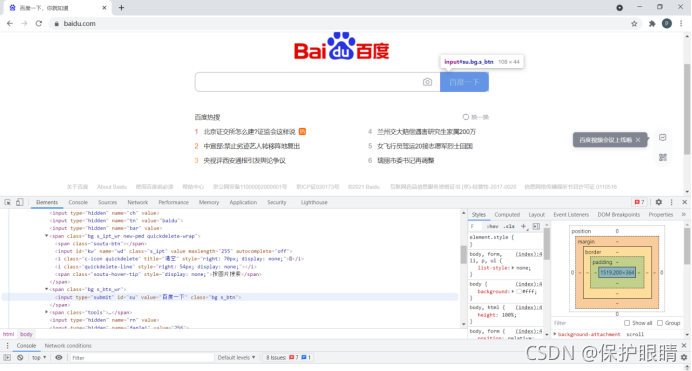Viewport: 692px width, 371px height.
Task: Click the QR code icon on right sidebar
Action: click(x=662, y=157)
